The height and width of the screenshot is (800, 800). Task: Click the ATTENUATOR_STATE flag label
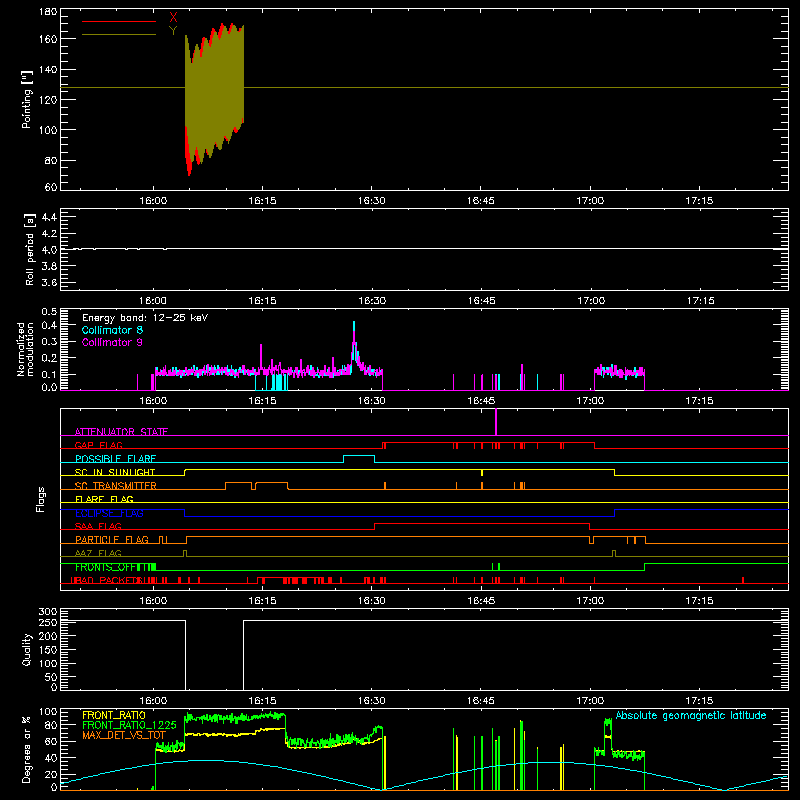point(121,432)
